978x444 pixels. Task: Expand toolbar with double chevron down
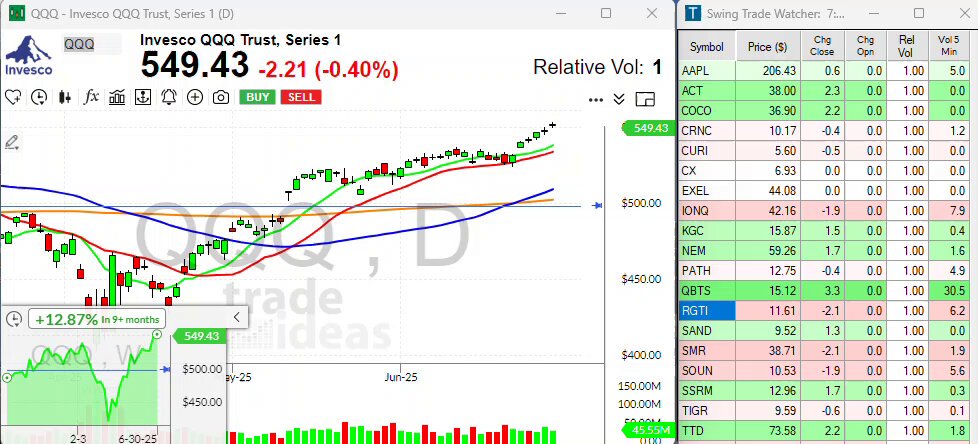pyautogui.click(x=619, y=99)
